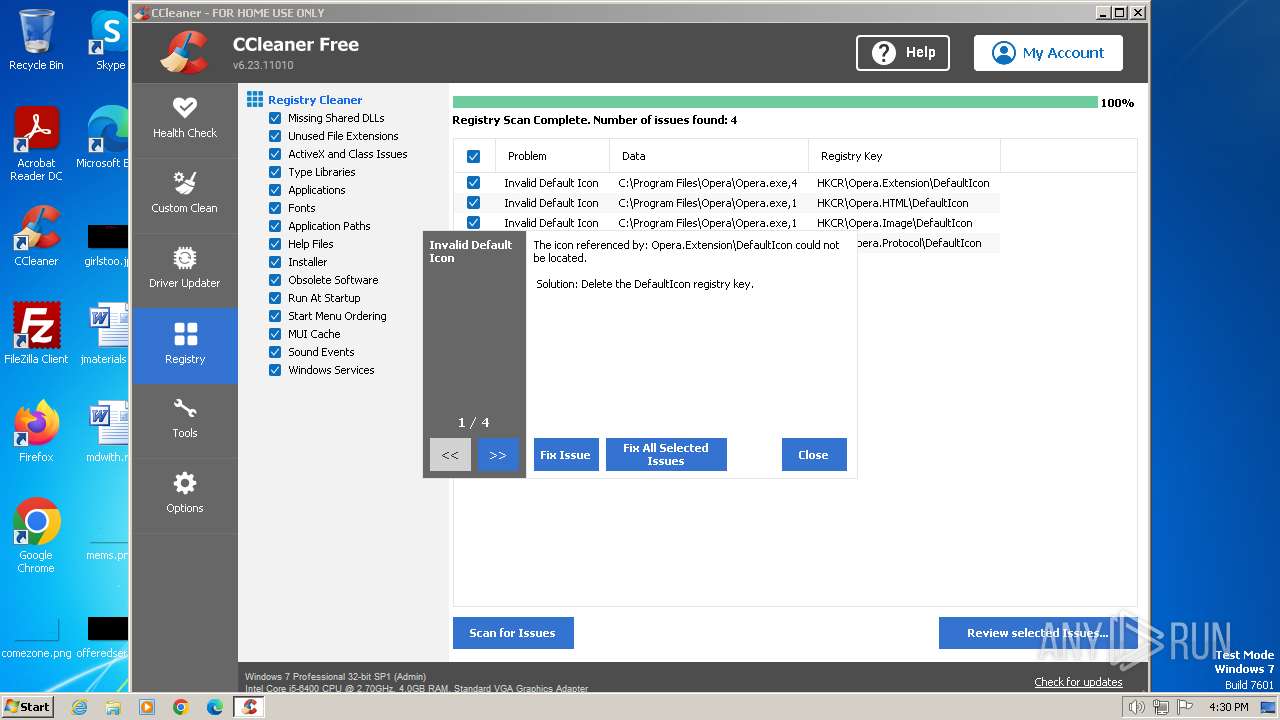
Task: Click the volume tray icon
Action: point(1137,707)
